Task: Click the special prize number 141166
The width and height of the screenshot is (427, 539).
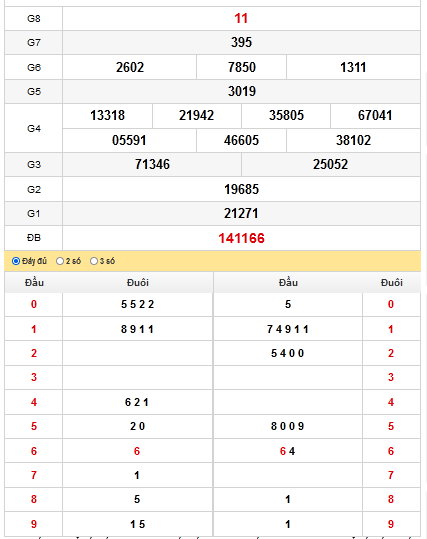Action: pyautogui.click(x=241, y=238)
